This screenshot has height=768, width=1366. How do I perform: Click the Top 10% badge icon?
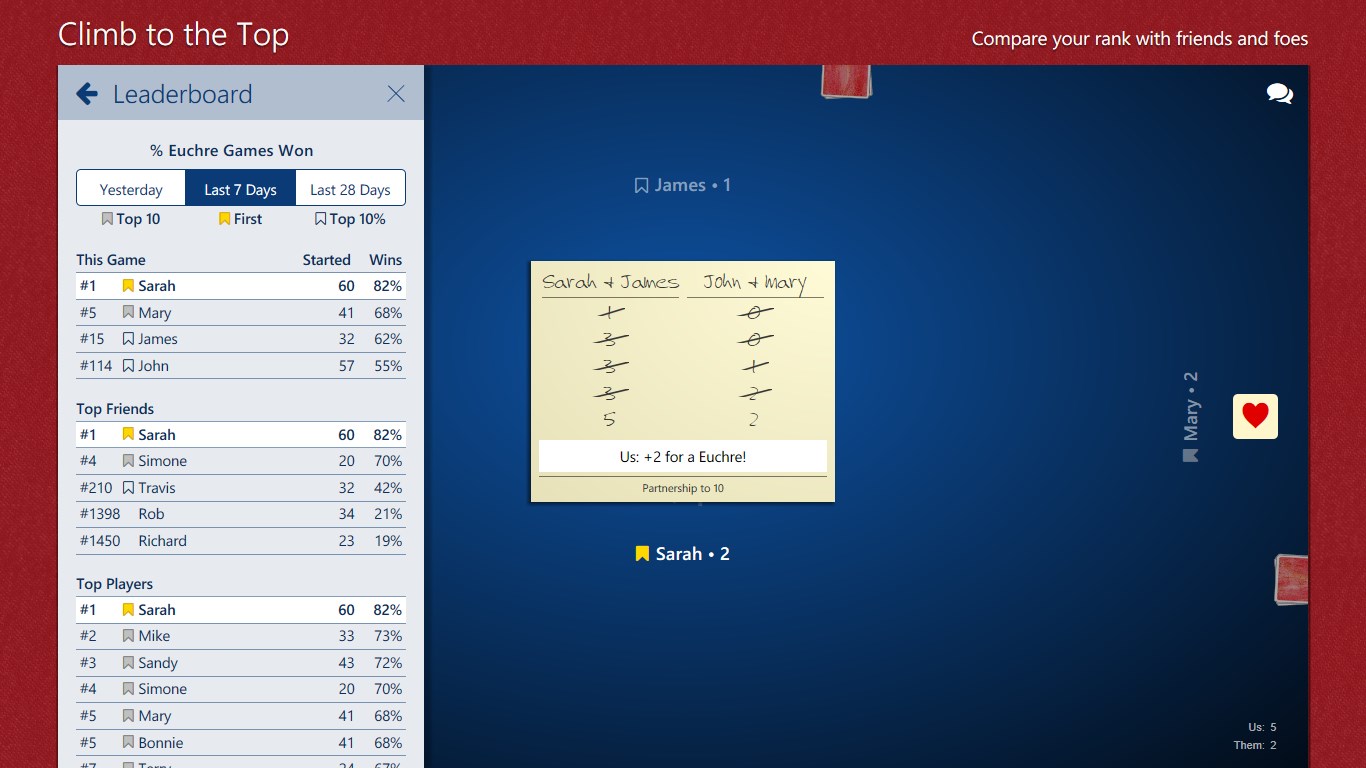click(320, 218)
